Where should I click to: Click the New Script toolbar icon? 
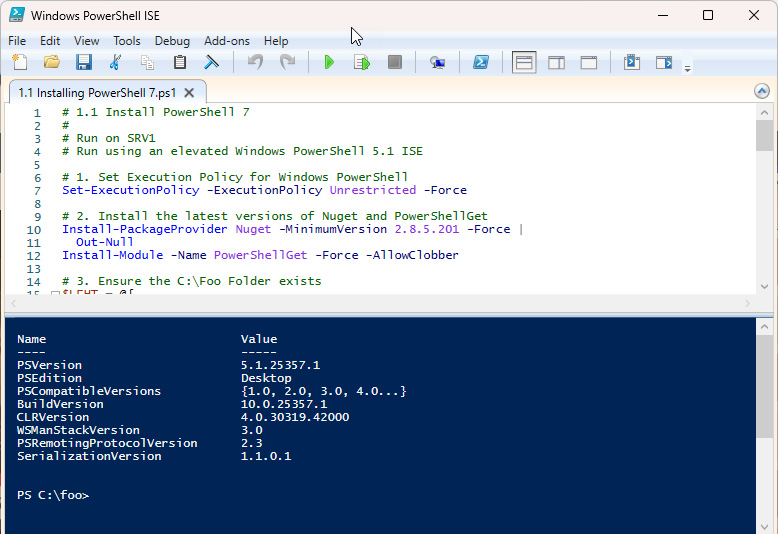tap(19, 63)
